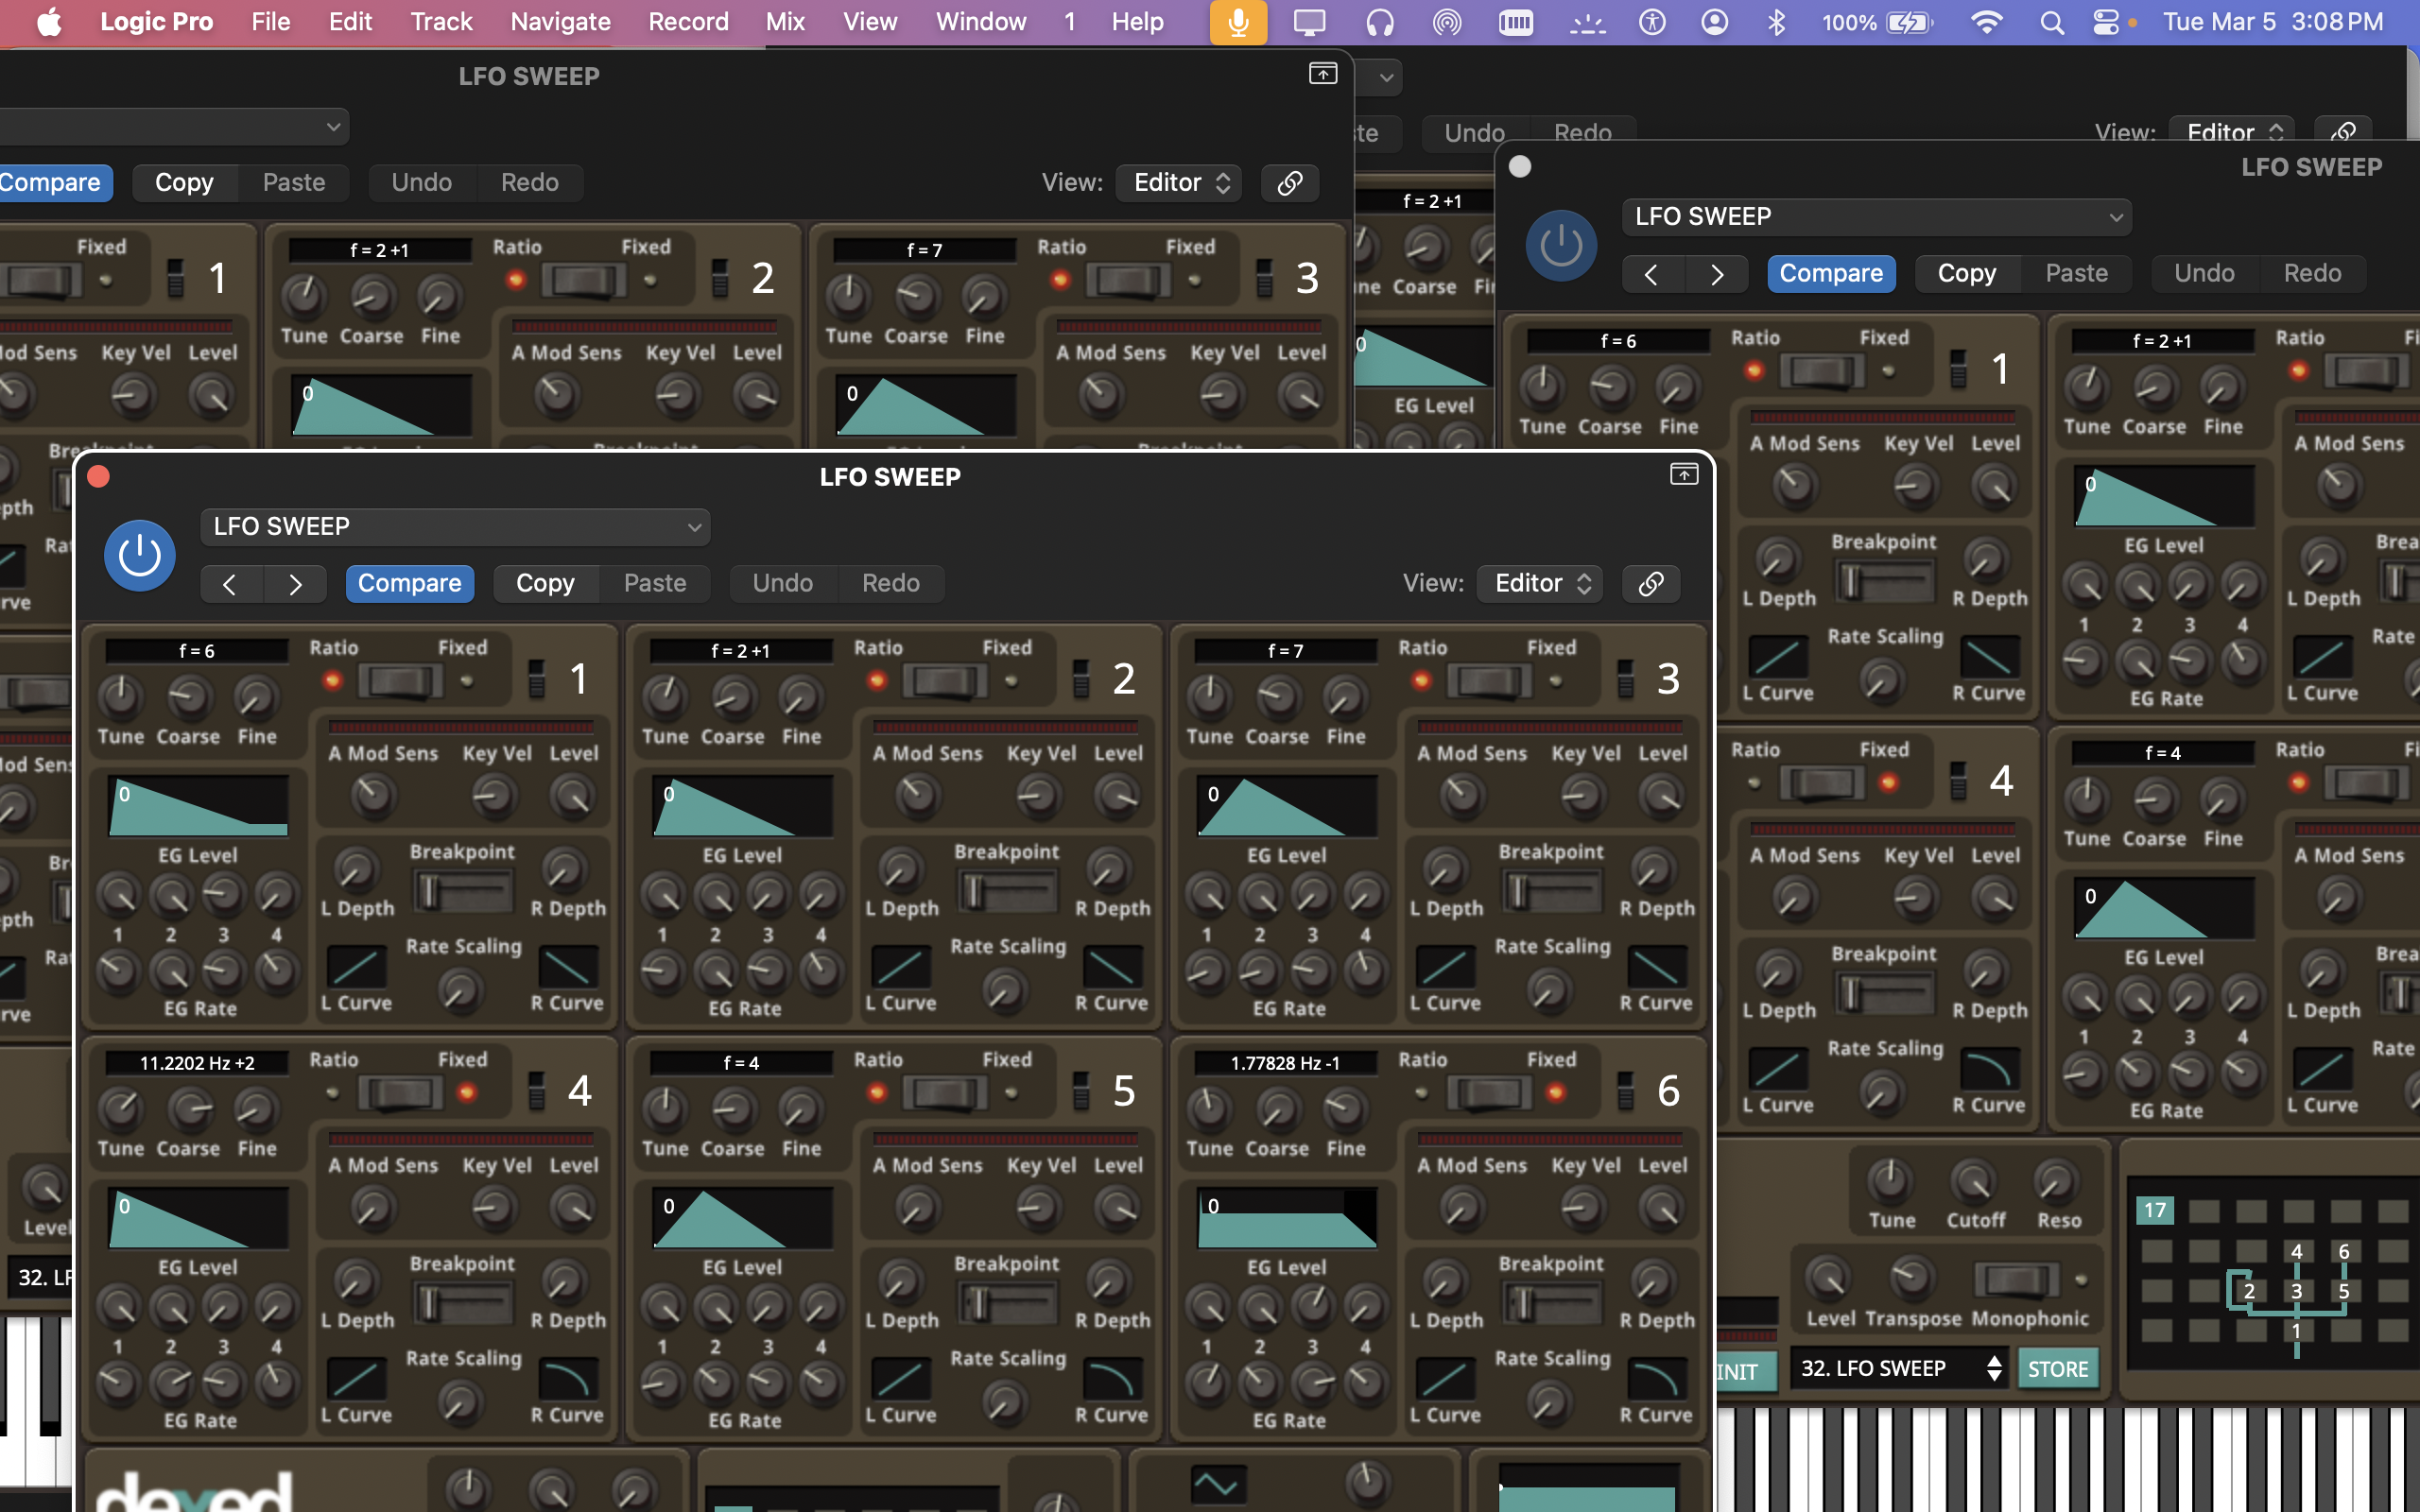Click the Transpose knob
The image size is (2420, 1512).
(x=1911, y=1278)
